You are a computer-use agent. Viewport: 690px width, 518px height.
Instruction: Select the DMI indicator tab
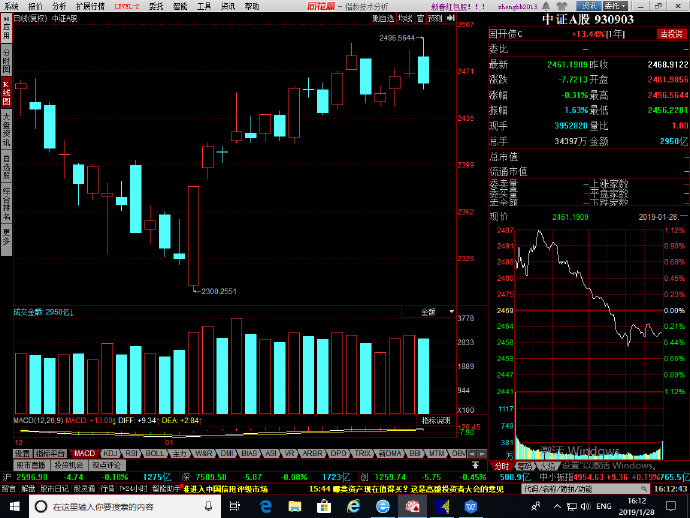(227, 453)
